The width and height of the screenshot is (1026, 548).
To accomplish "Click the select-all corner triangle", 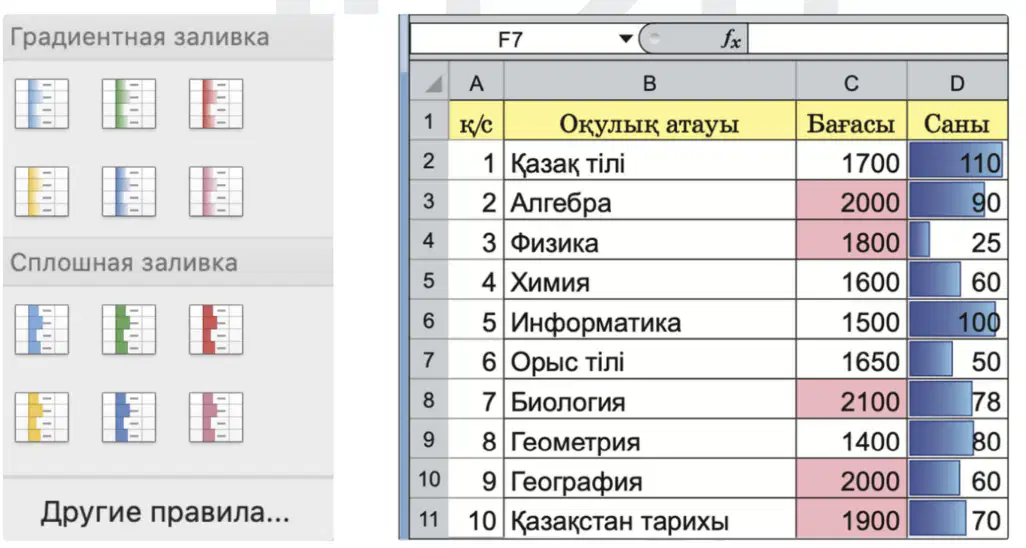I will (x=430, y=83).
